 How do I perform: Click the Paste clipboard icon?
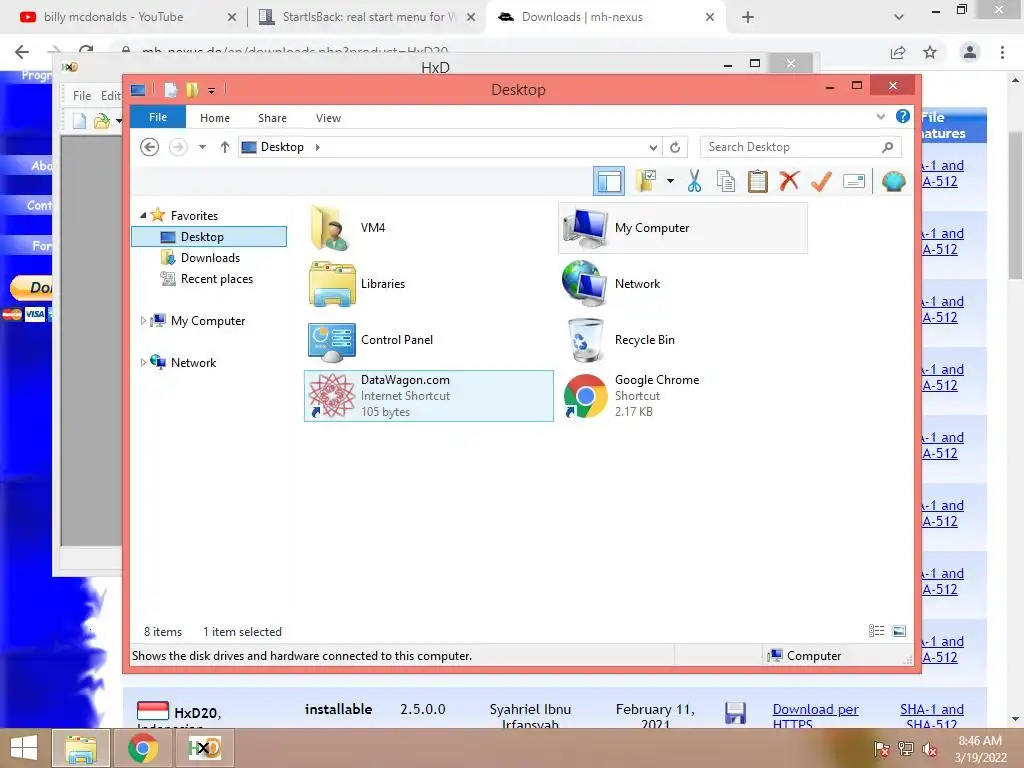pyautogui.click(x=758, y=181)
